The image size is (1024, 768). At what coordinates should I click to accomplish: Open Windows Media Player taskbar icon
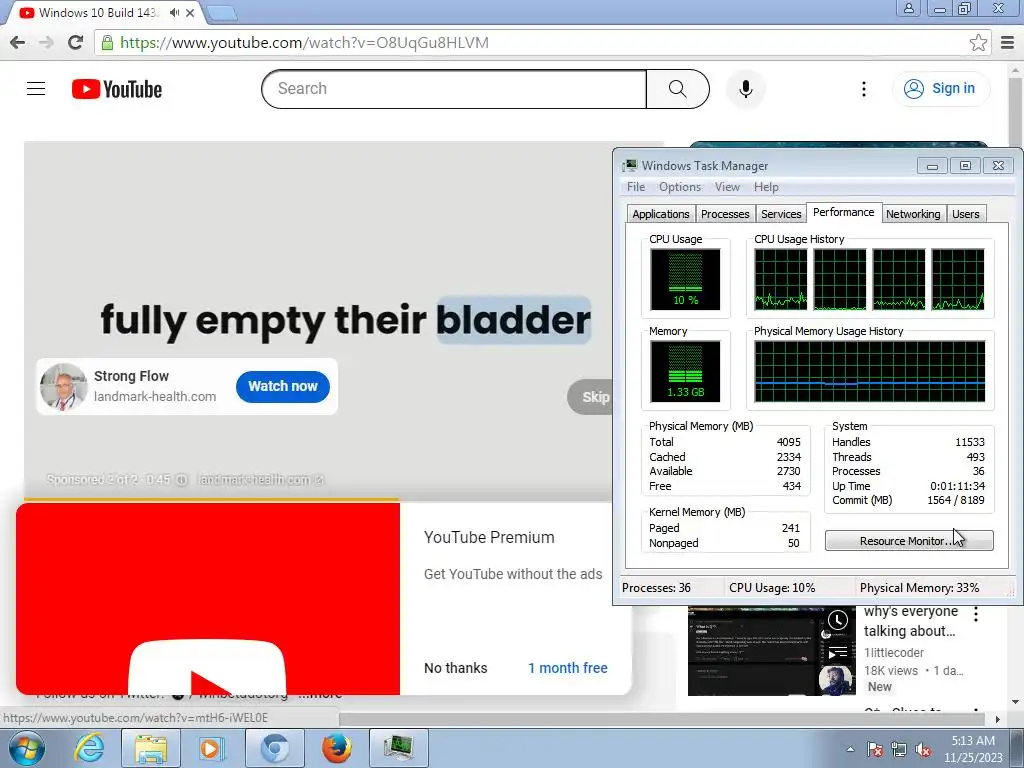click(x=212, y=748)
